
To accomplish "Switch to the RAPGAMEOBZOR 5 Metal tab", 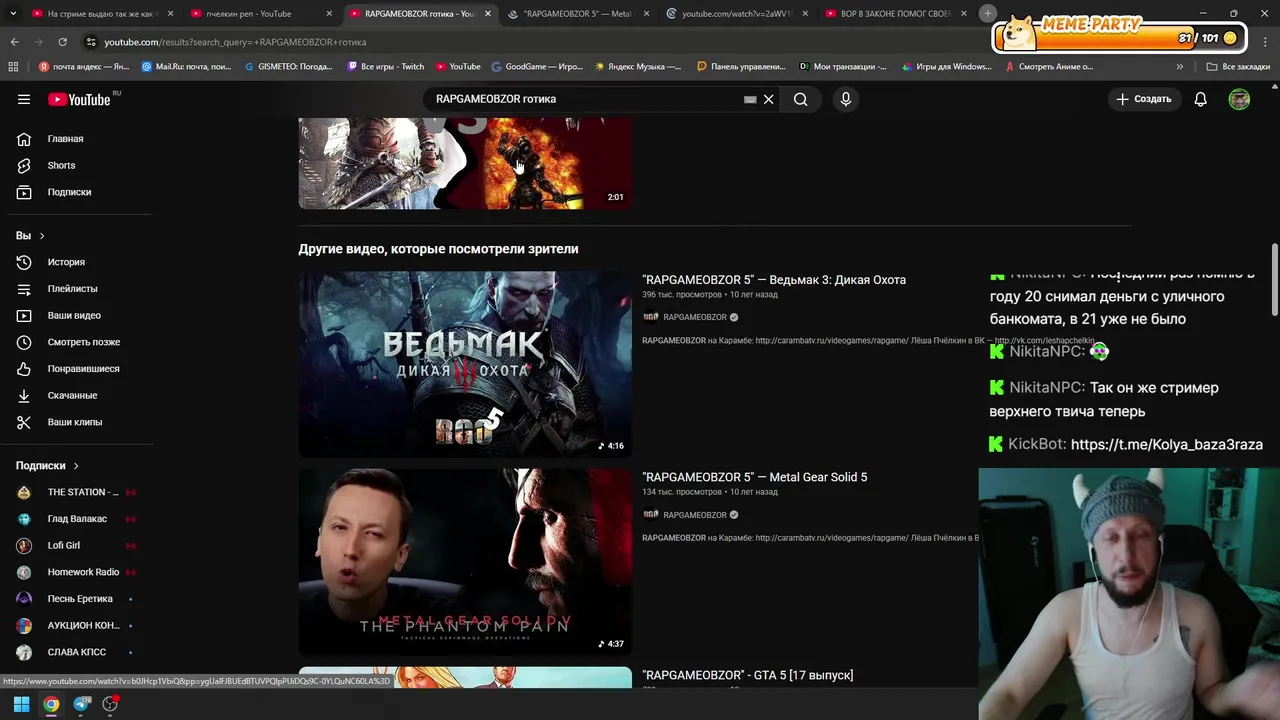I will pos(578,14).
